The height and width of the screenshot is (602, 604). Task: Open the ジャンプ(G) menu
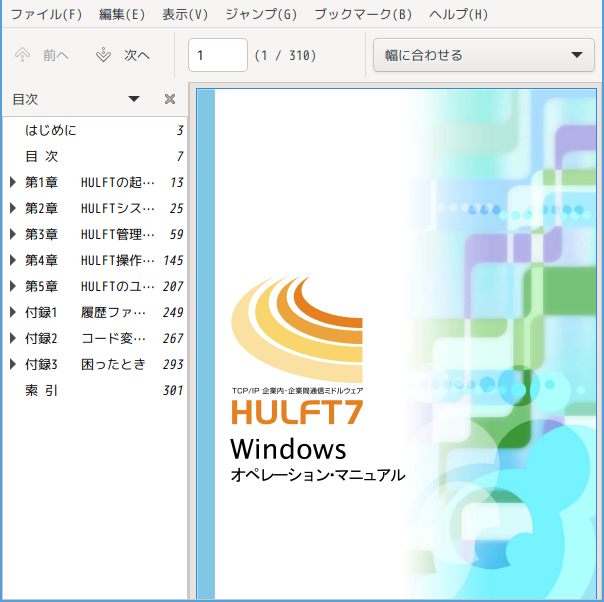tap(261, 15)
